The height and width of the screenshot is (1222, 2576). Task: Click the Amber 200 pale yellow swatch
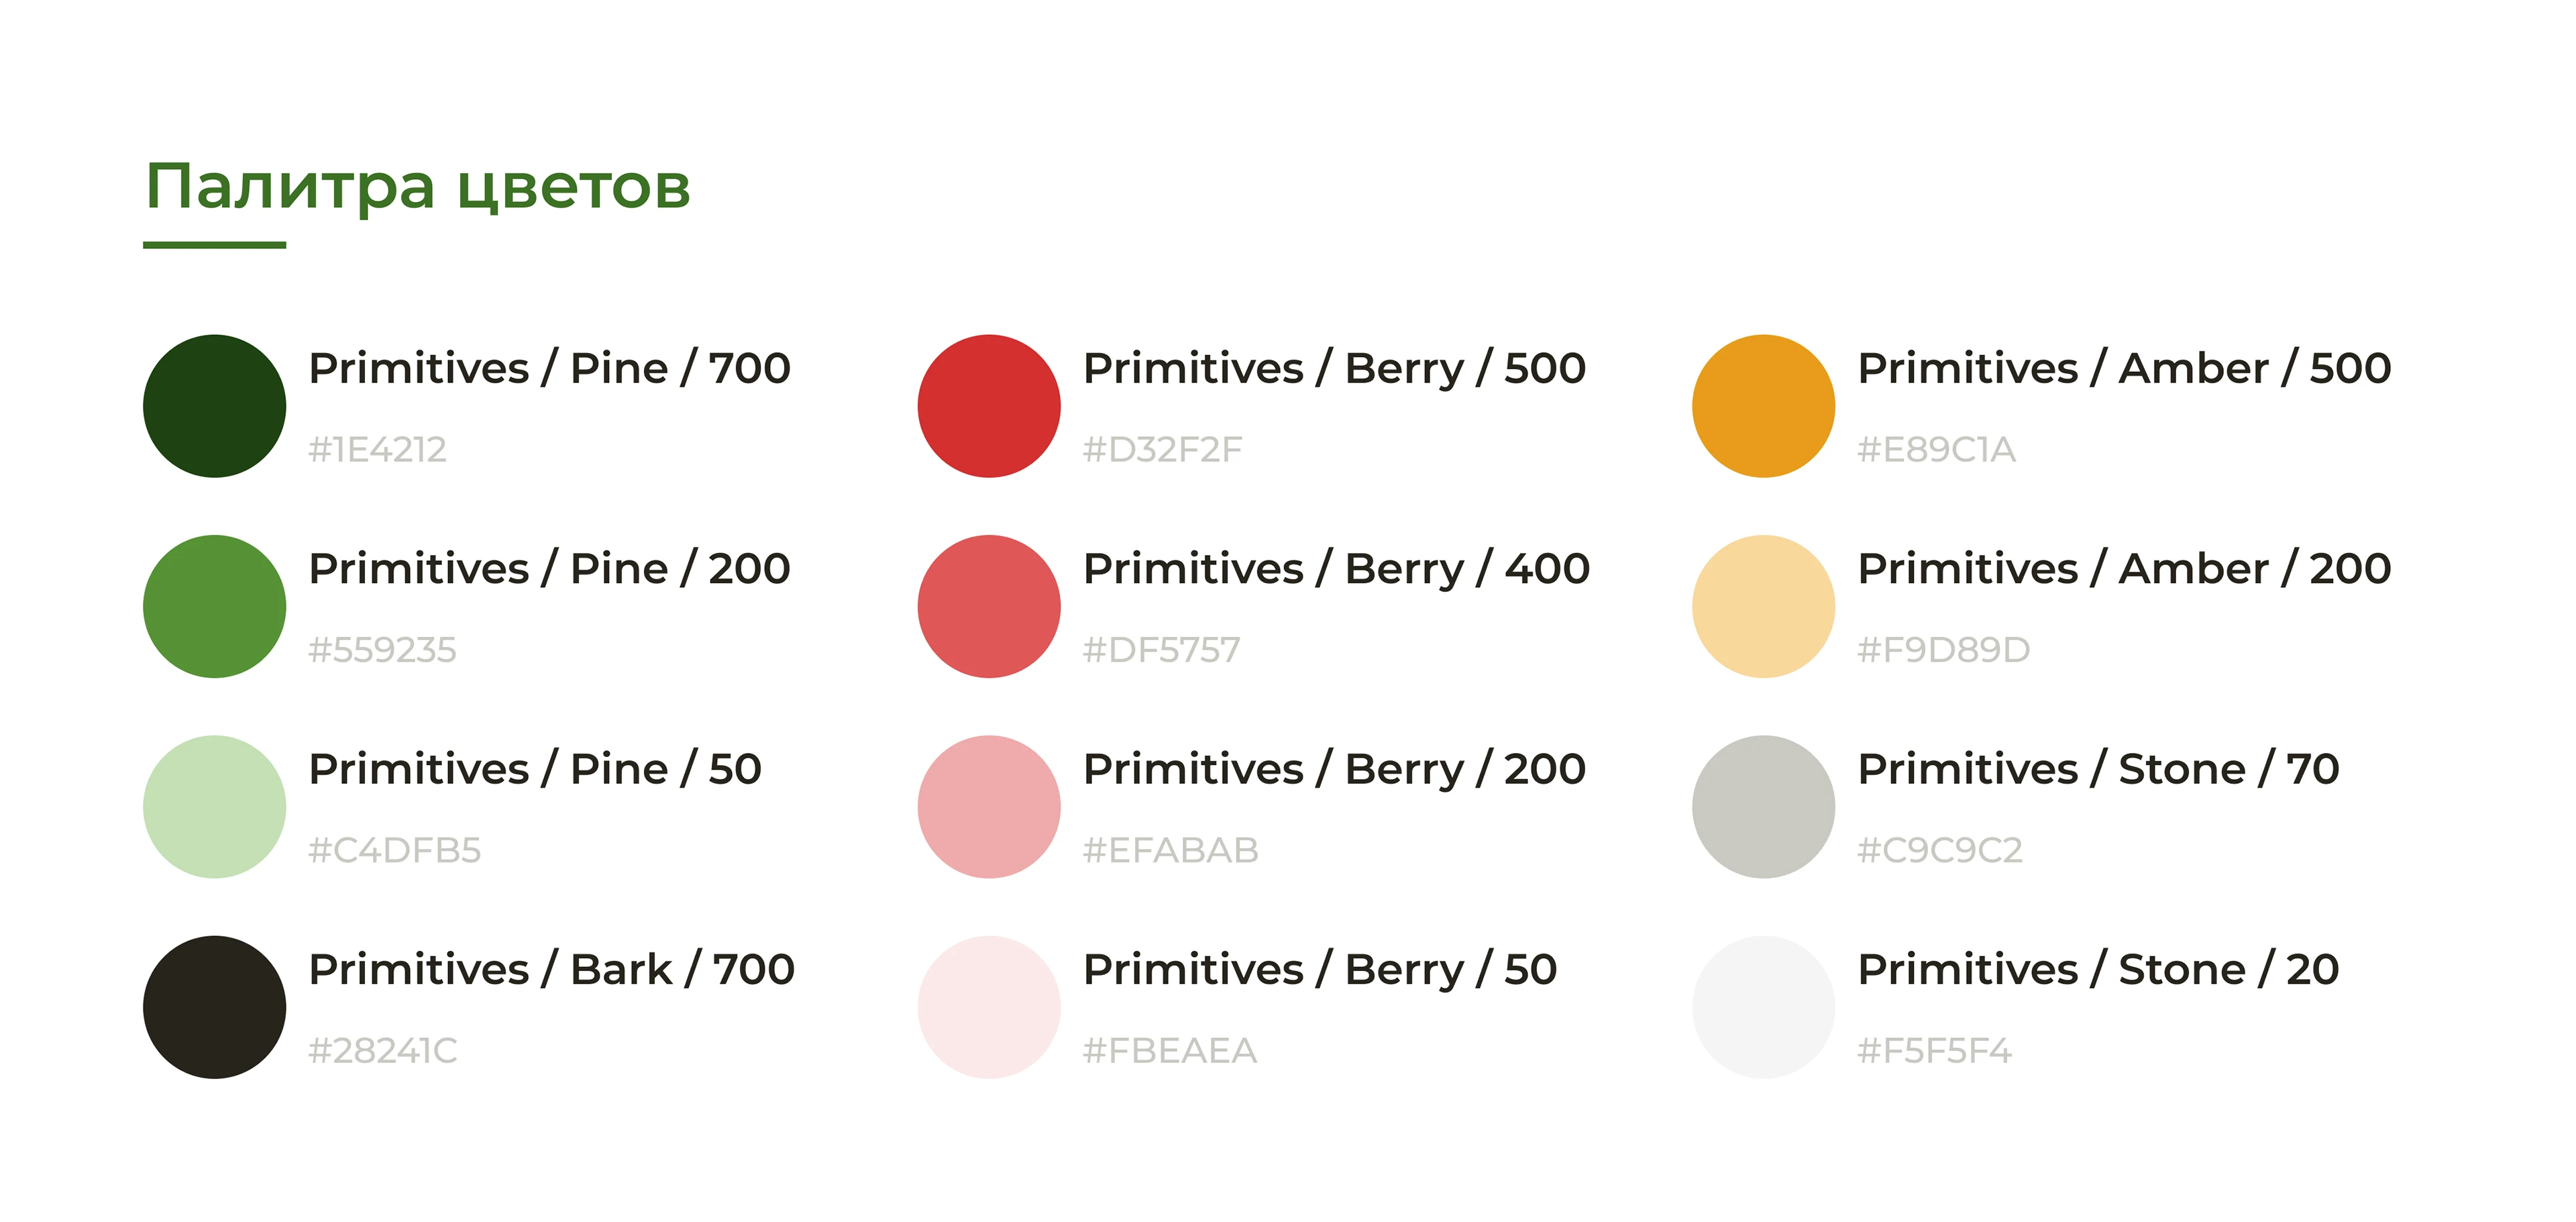click(1762, 606)
